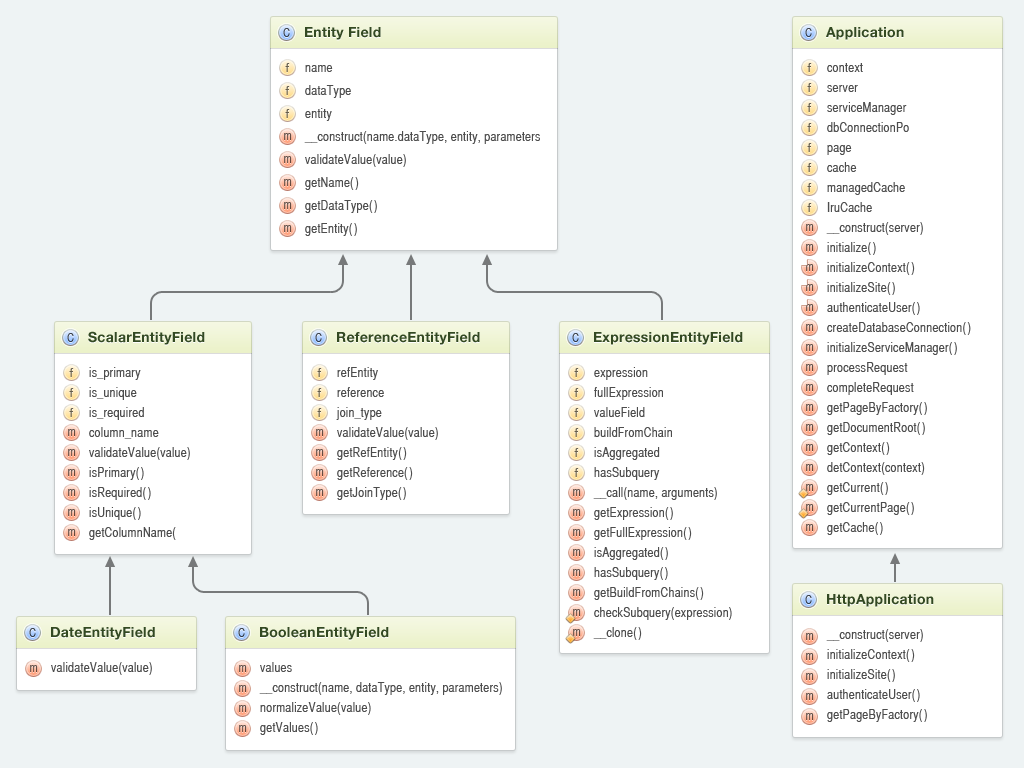Click method icon beside initializeContext() in Application
Image resolution: width=1024 pixels, height=768 pixels.
pos(810,268)
